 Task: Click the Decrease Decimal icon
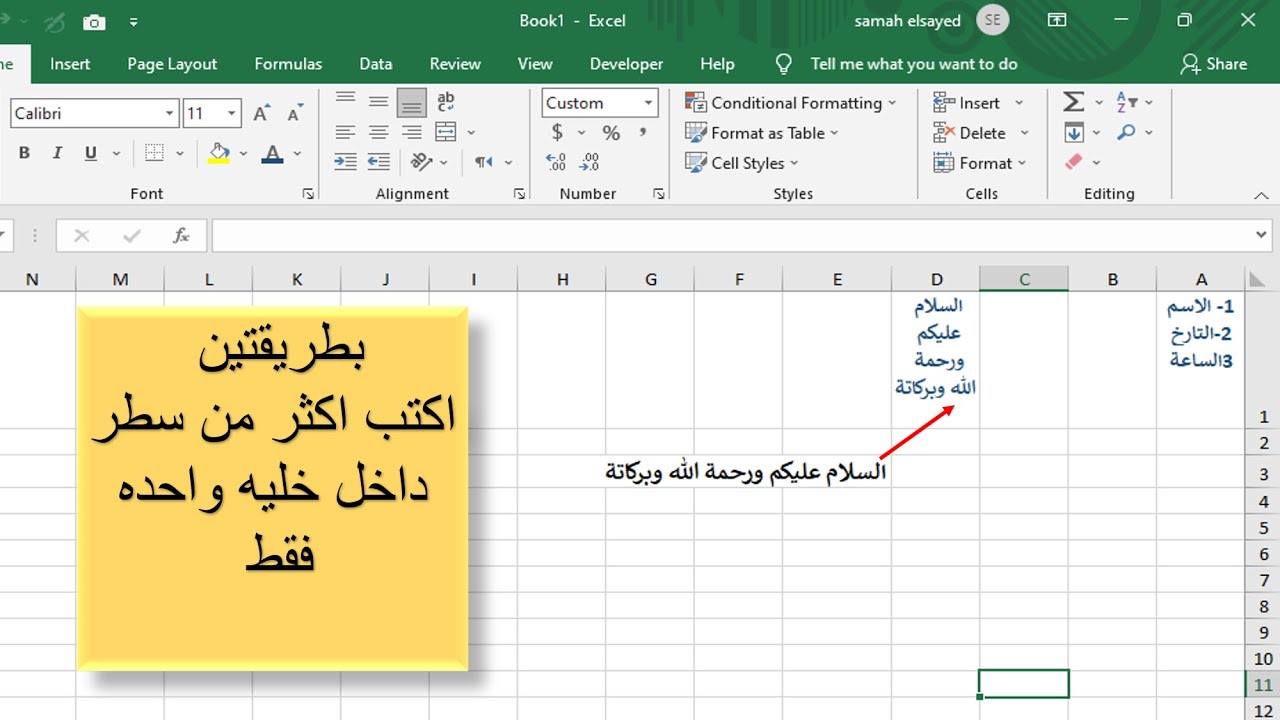[x=589, y=162]
